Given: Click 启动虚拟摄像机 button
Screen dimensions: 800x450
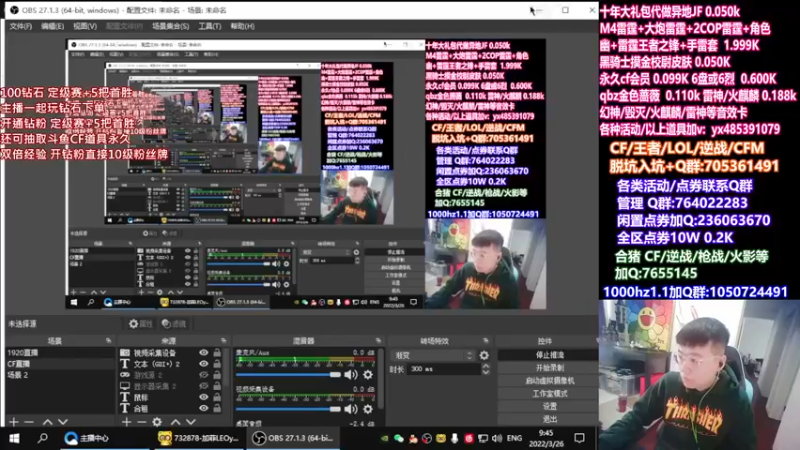Looking at the screenshot, I should click(x=548, y=381).
